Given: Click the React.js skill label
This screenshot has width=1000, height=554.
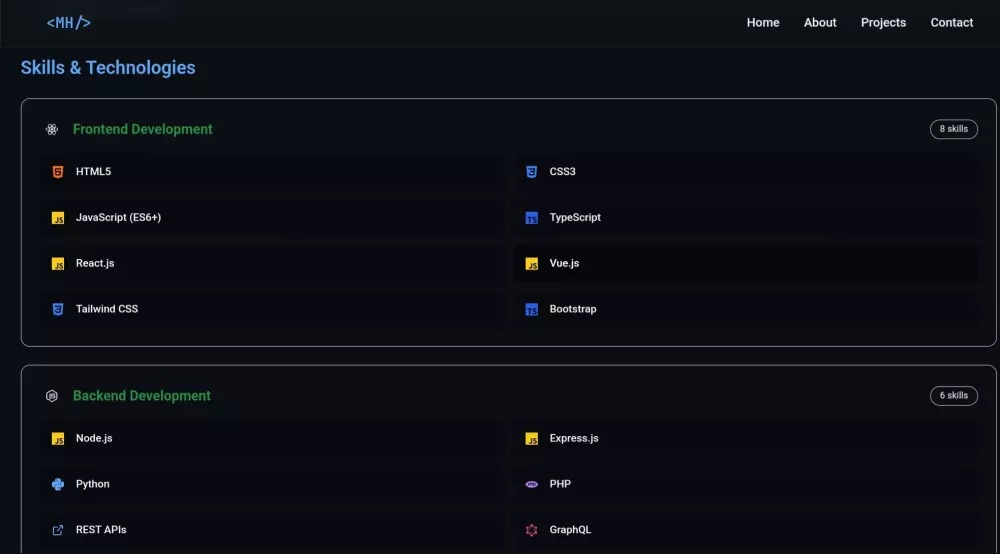Looking at the screenshot, I should pos(94,263).
